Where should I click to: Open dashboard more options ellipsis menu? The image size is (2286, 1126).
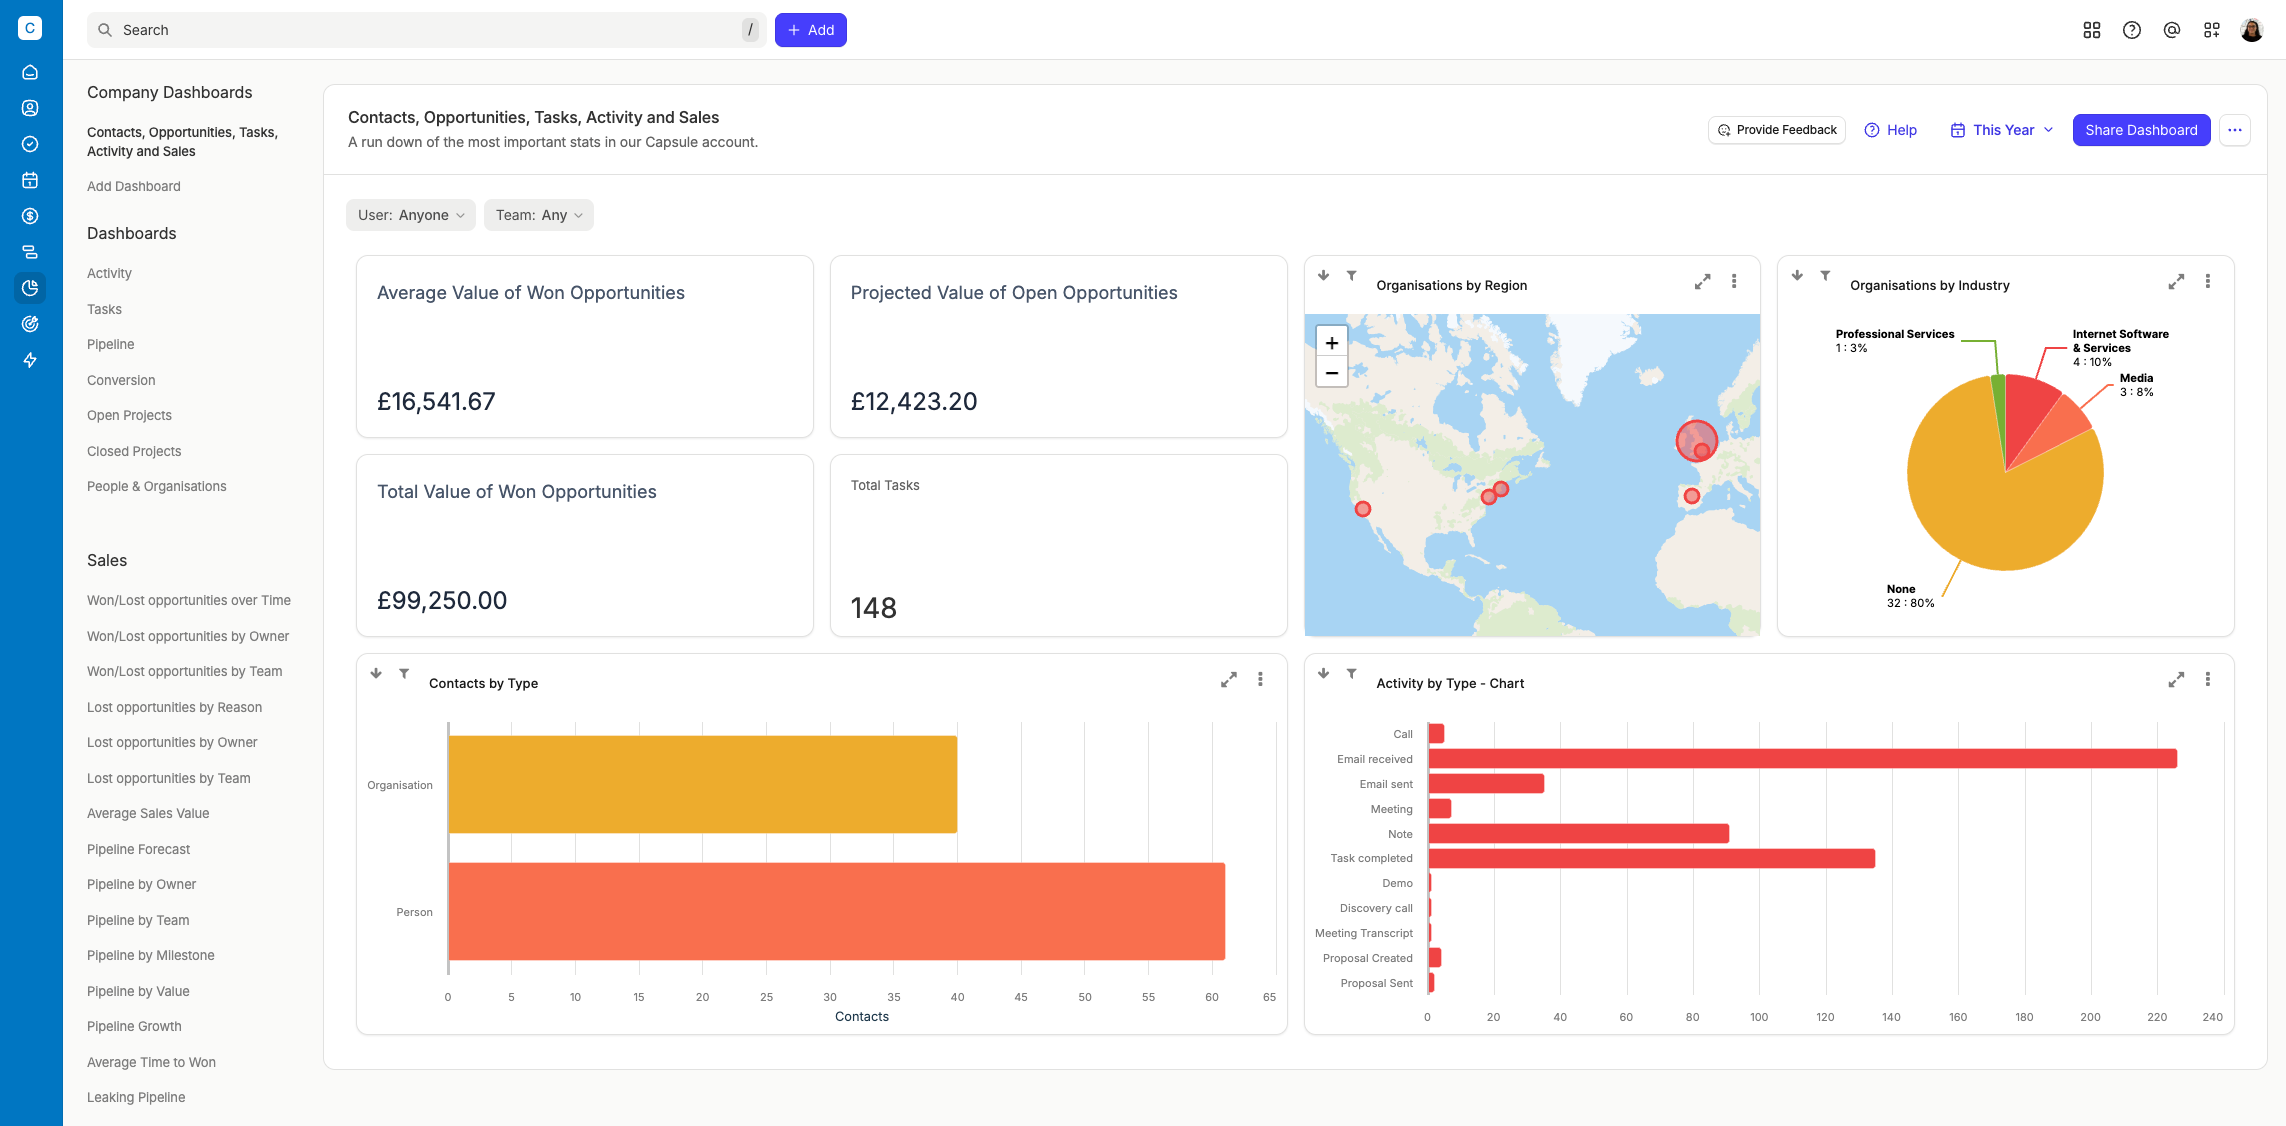pyautogui.click(x=2235, y=130)
